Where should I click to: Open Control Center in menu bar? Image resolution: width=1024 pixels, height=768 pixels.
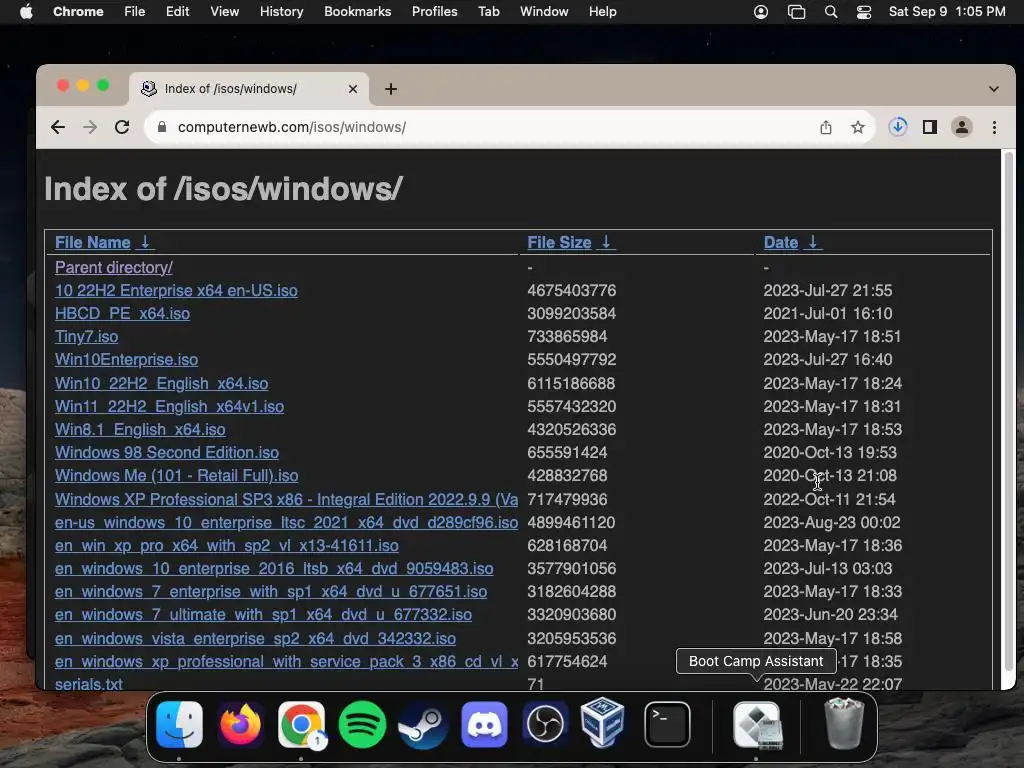click(864, 12)
